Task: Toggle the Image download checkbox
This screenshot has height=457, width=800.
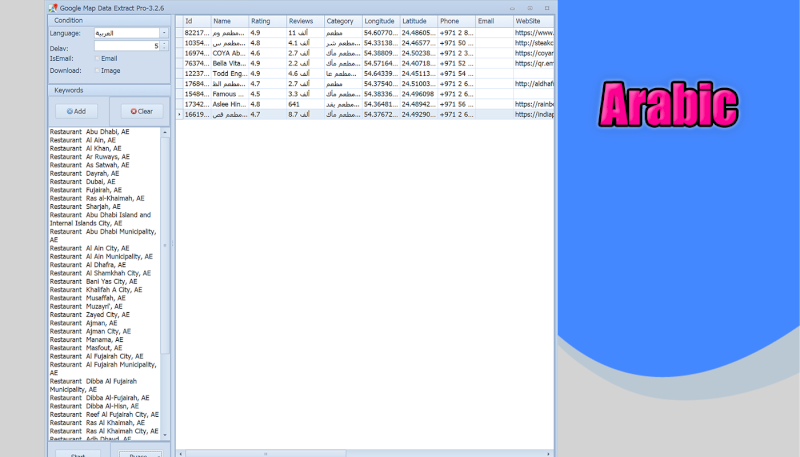Action: pyautogui.click(x=98, y=71)
